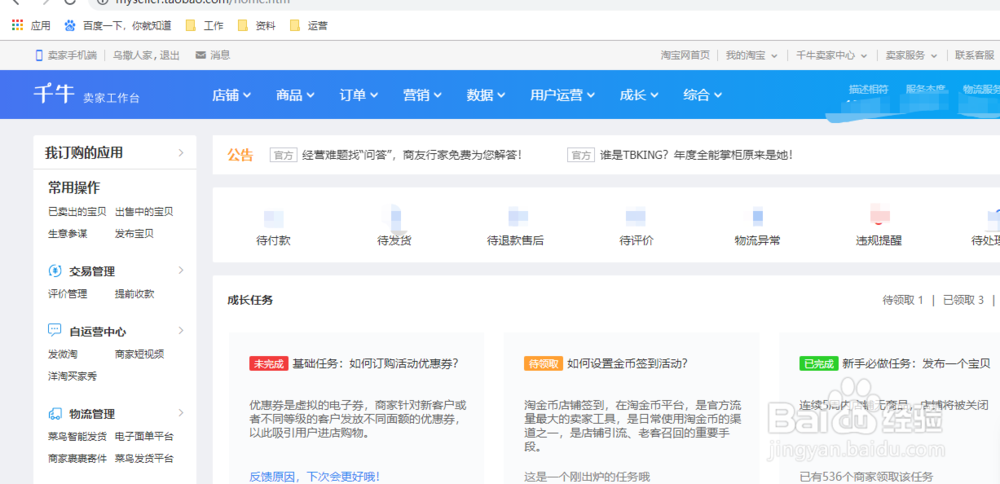Open 出售中的宝贝
Screen dimensions: 1000x484
pyautogui.click(x=144, y=212)
